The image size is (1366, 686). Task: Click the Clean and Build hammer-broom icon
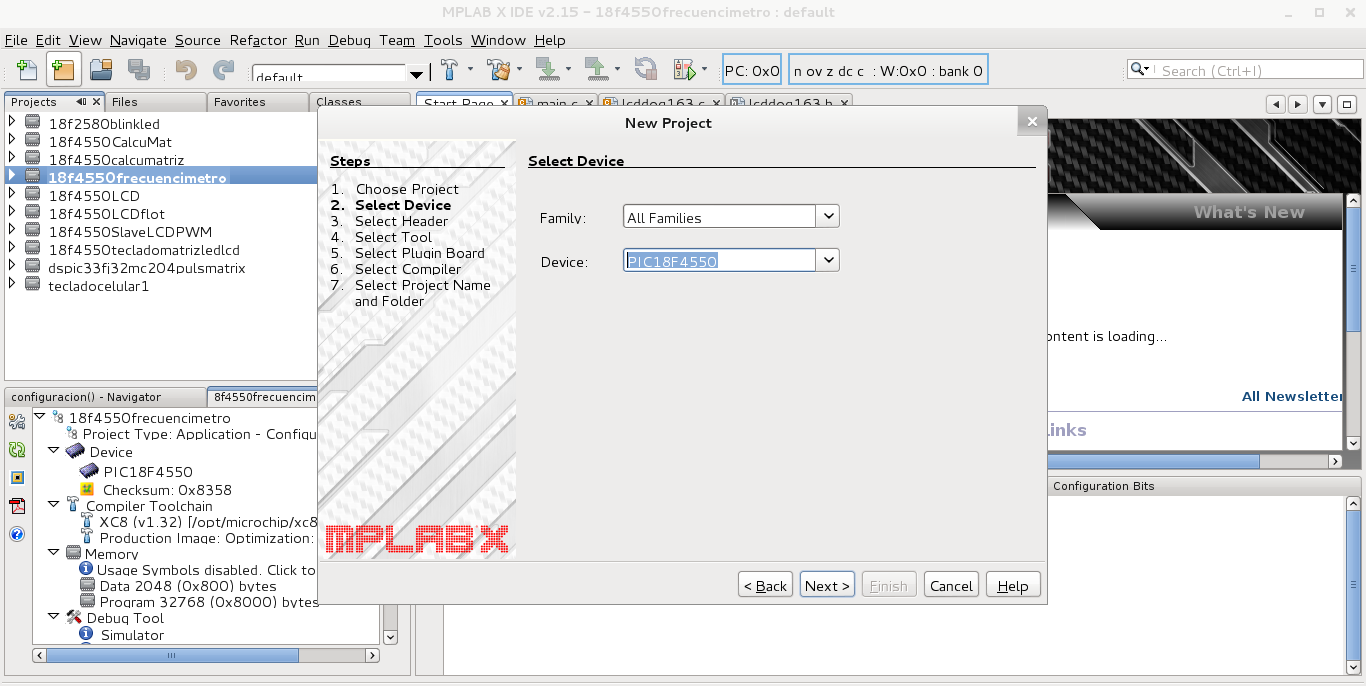click(x=499, y=70)
